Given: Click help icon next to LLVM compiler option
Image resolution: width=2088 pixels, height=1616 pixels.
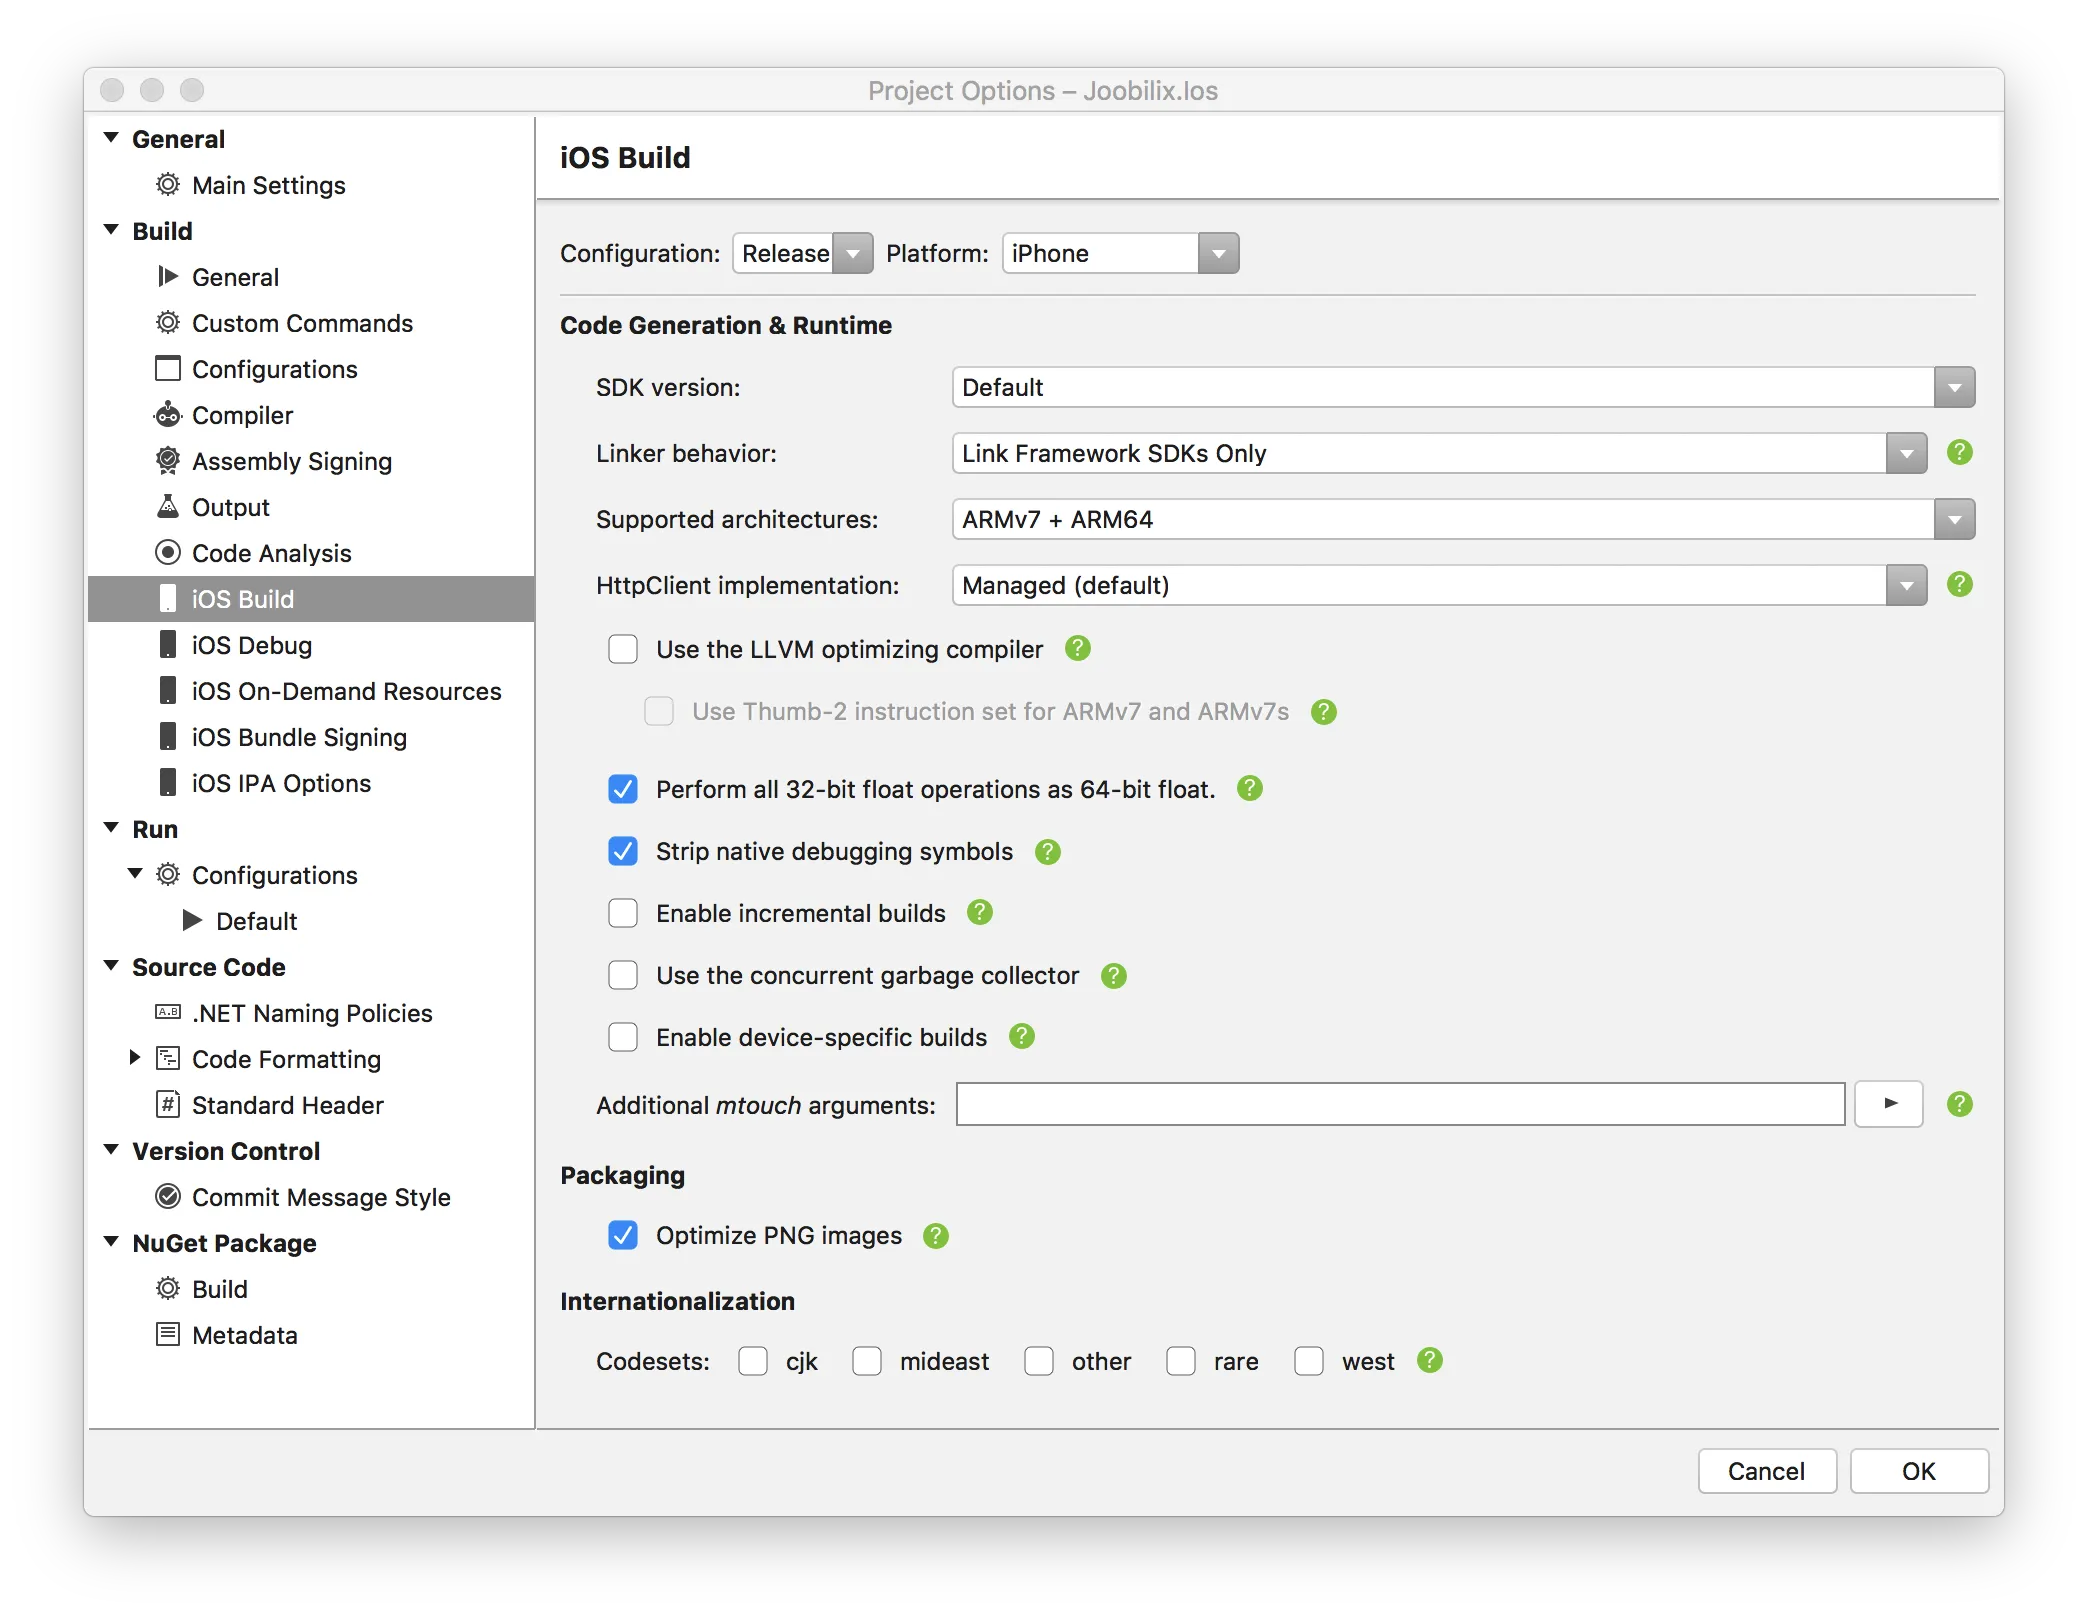Looking at the screenshot, I should [1077, 649].
